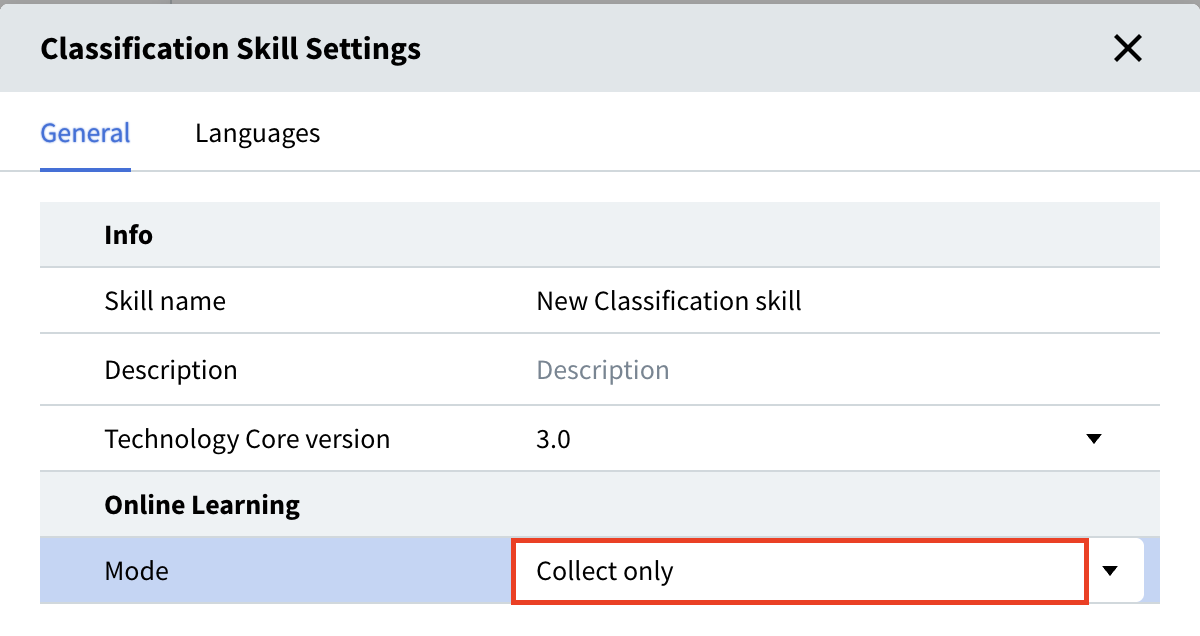The height and width of the screenshot is (636, 1200).
Task: Switch to the Languages tab
Action: pyautogui.click(x=257, y=133)
